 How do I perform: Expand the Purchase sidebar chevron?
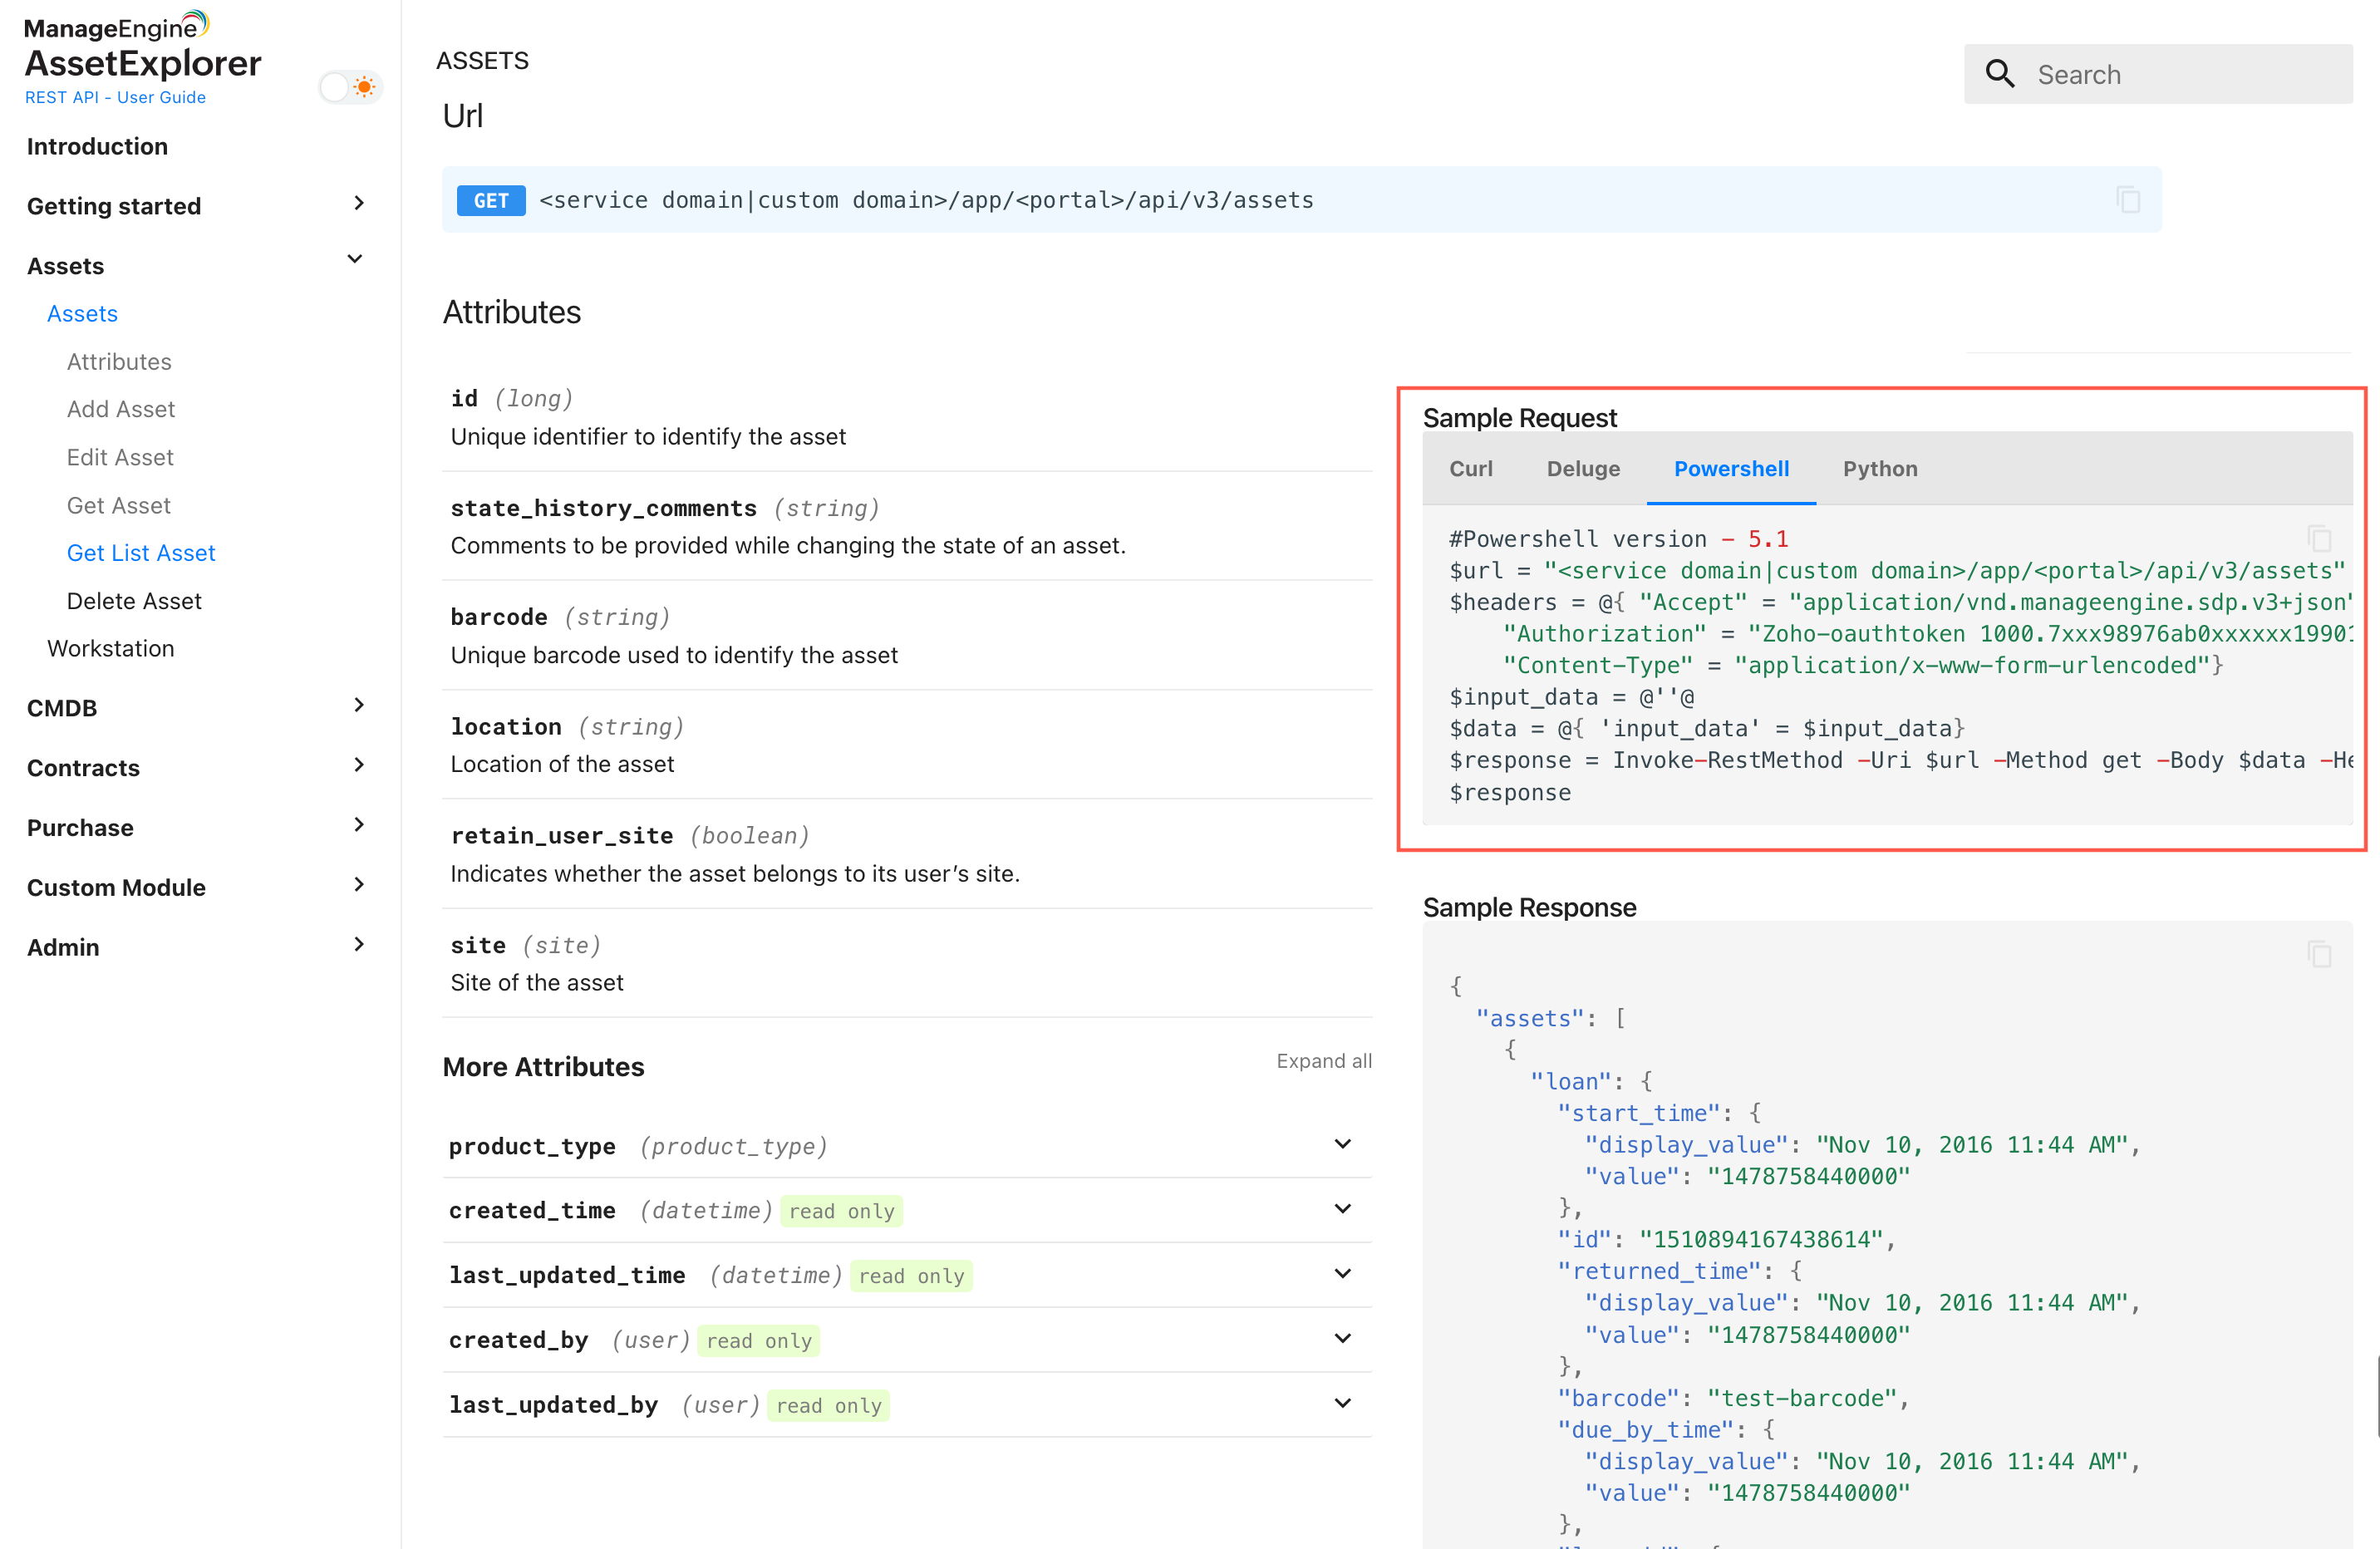point(358,826)
